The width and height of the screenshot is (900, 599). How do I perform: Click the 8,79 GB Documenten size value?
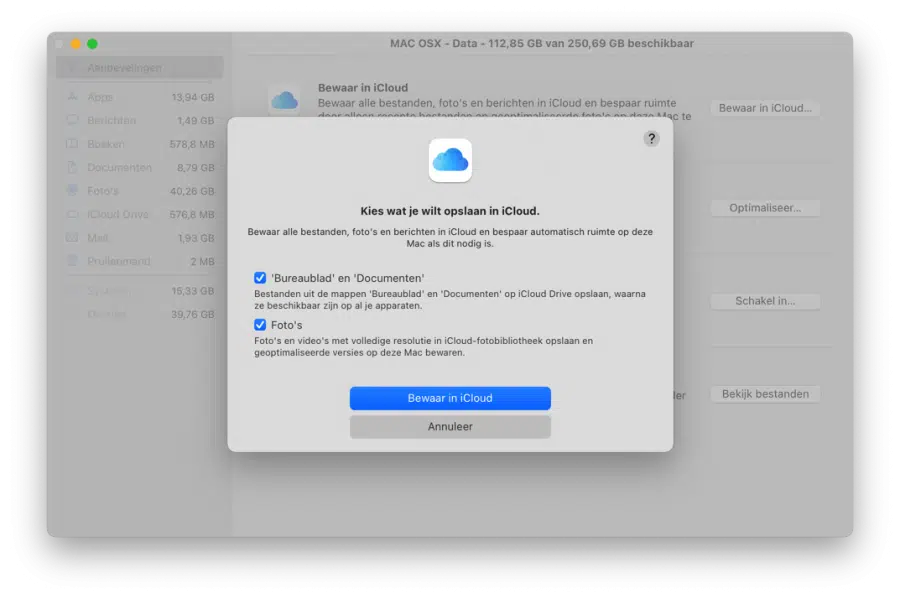click(x=196, y=168)
